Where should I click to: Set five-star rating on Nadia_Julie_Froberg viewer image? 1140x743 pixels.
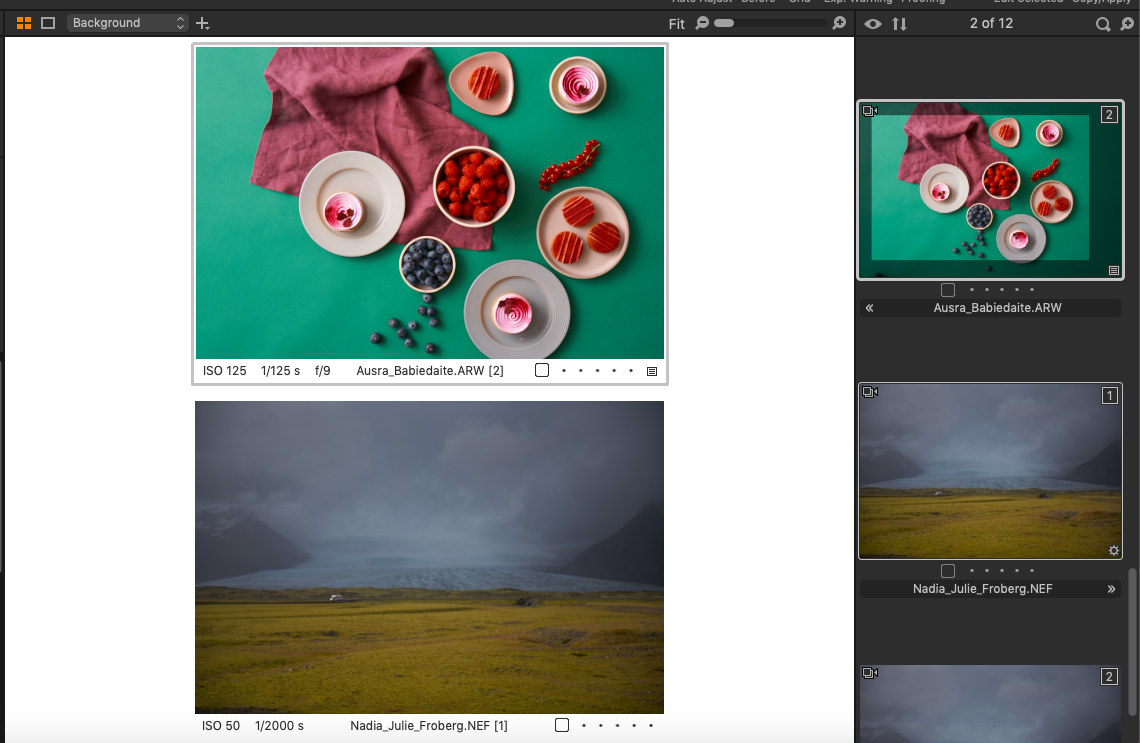click(651, 726)
